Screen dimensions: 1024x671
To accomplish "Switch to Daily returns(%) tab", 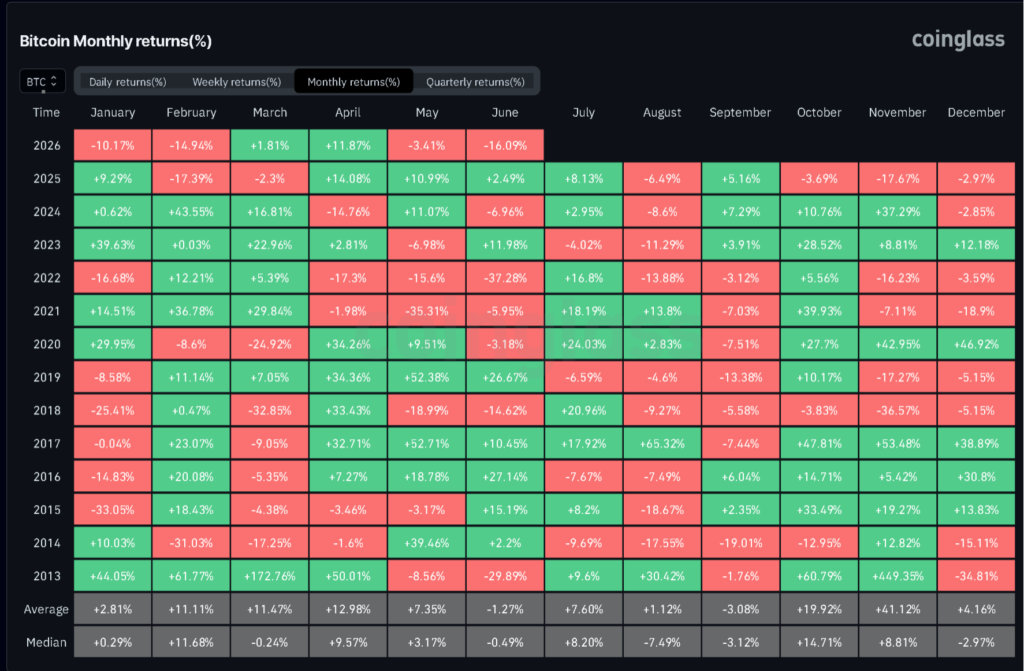I will (127, 82).
